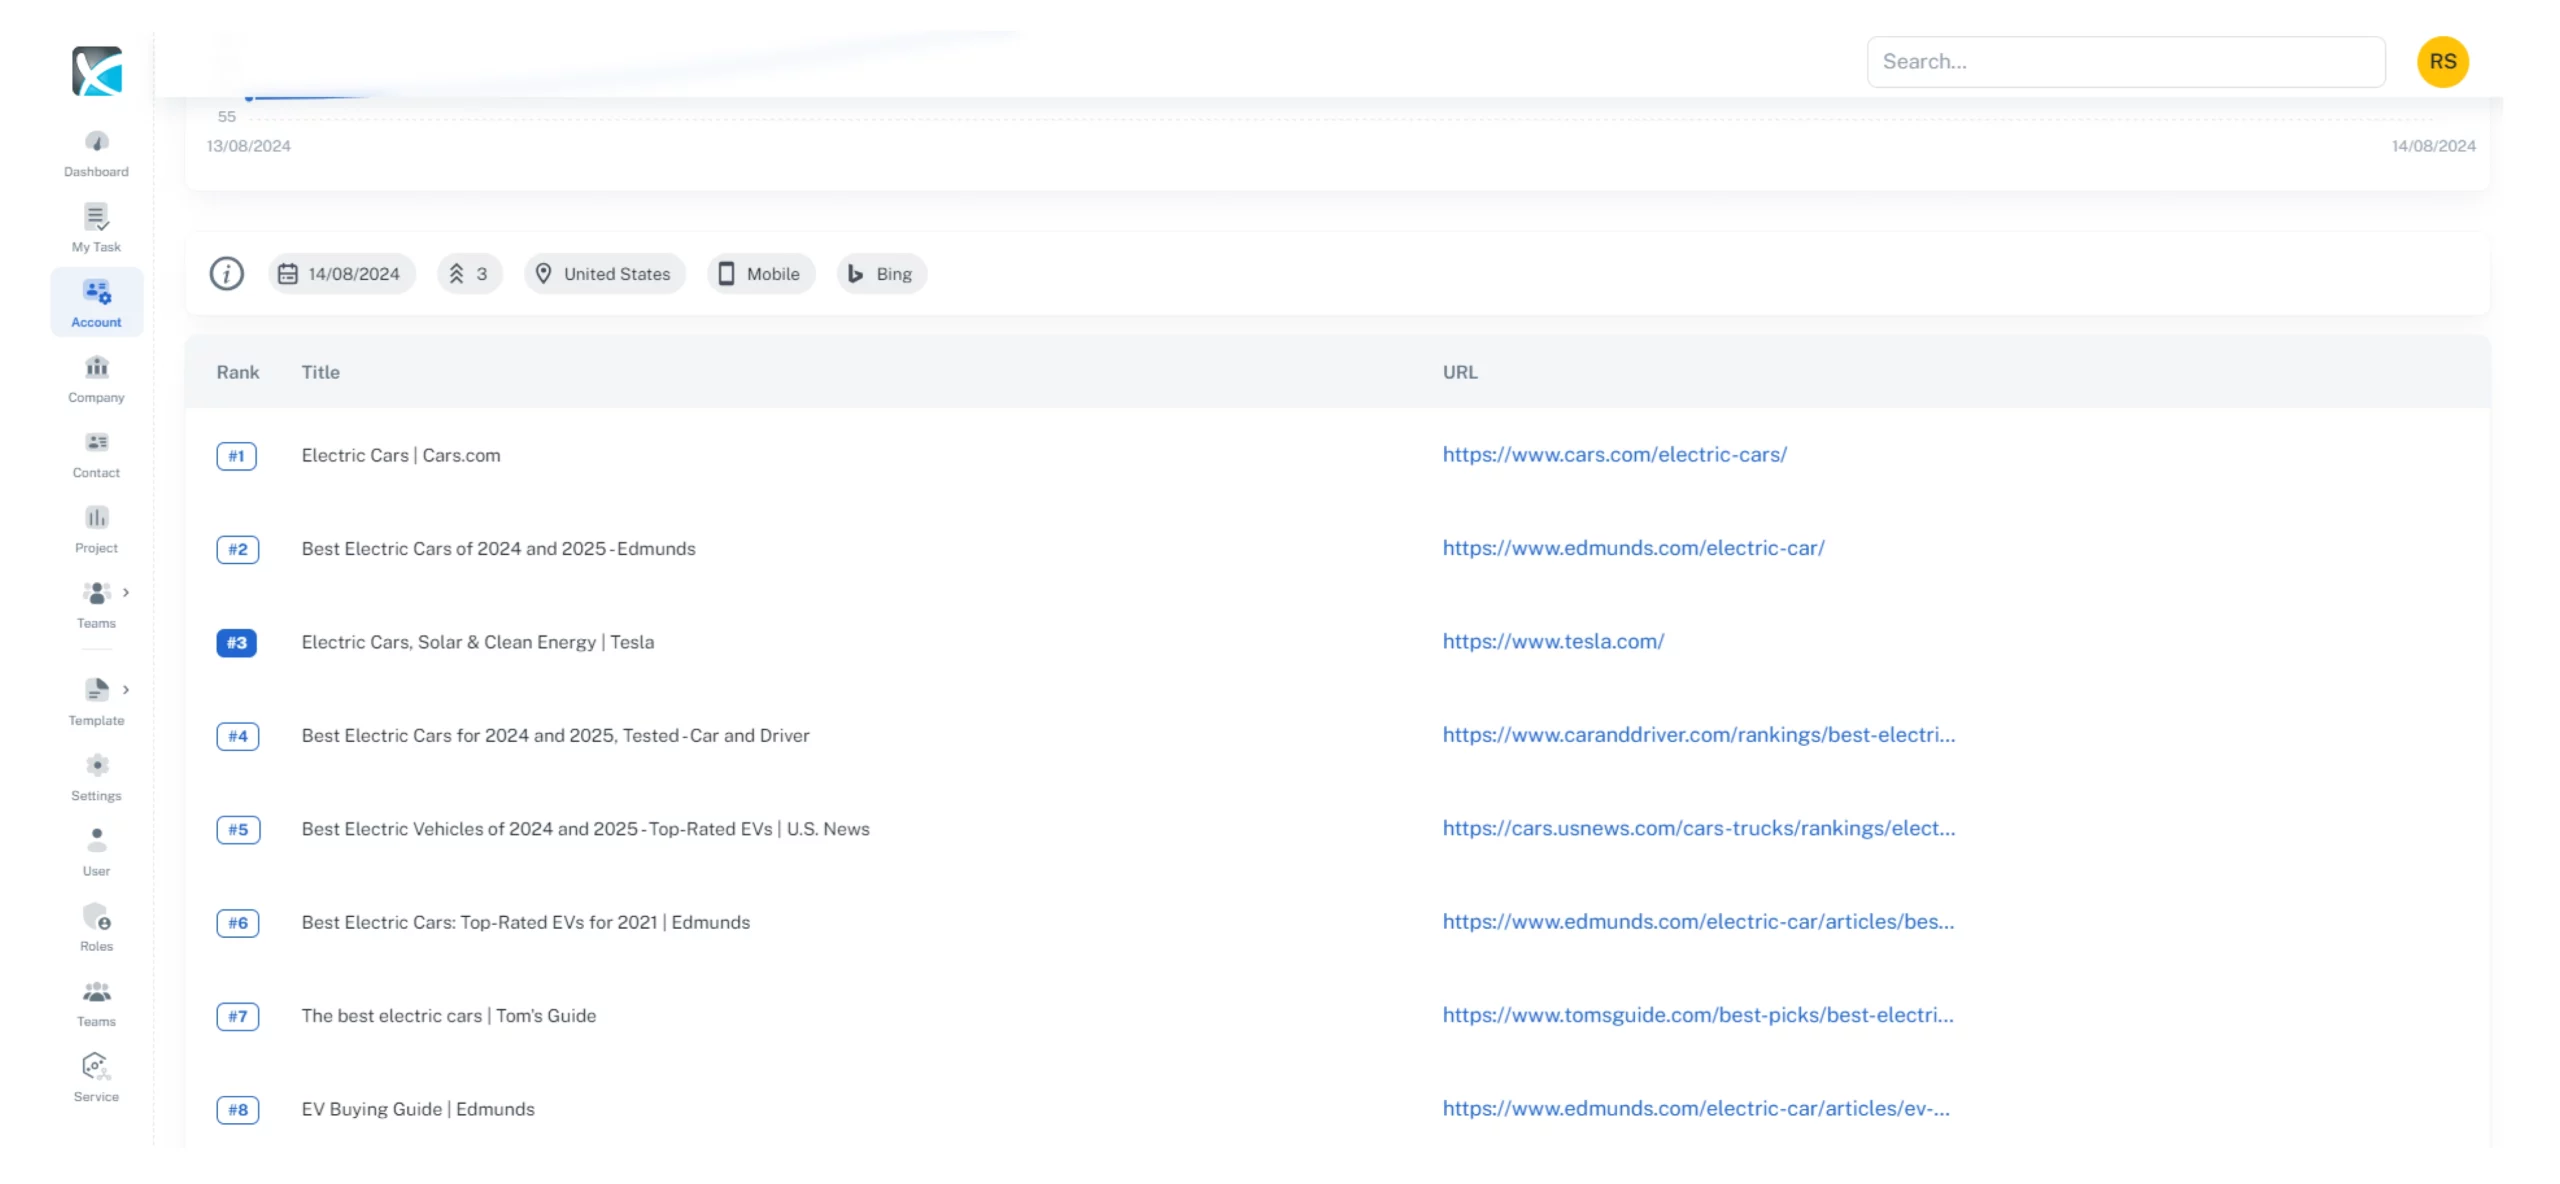Open the Teams icon below Roles
2560x1184 pixels.
click(96, 991)
